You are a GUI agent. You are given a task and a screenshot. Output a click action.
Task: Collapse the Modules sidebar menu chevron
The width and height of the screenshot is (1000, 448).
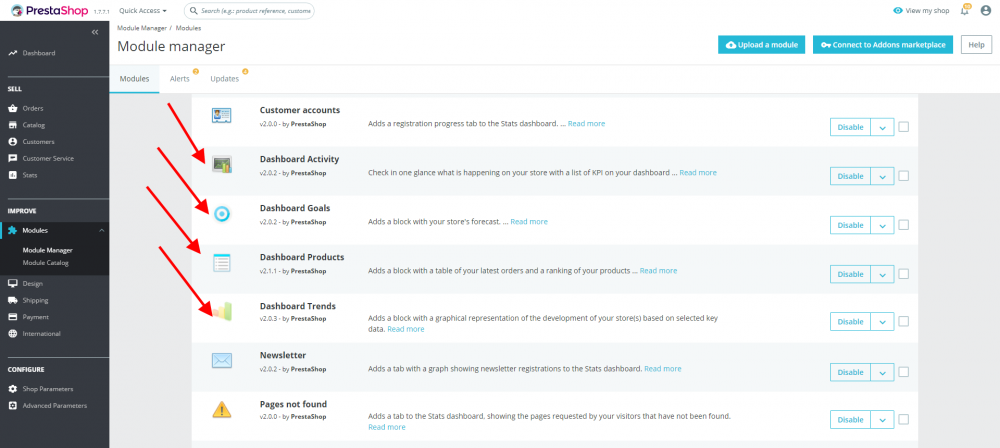pyautogui.click(x=101, y=230)
